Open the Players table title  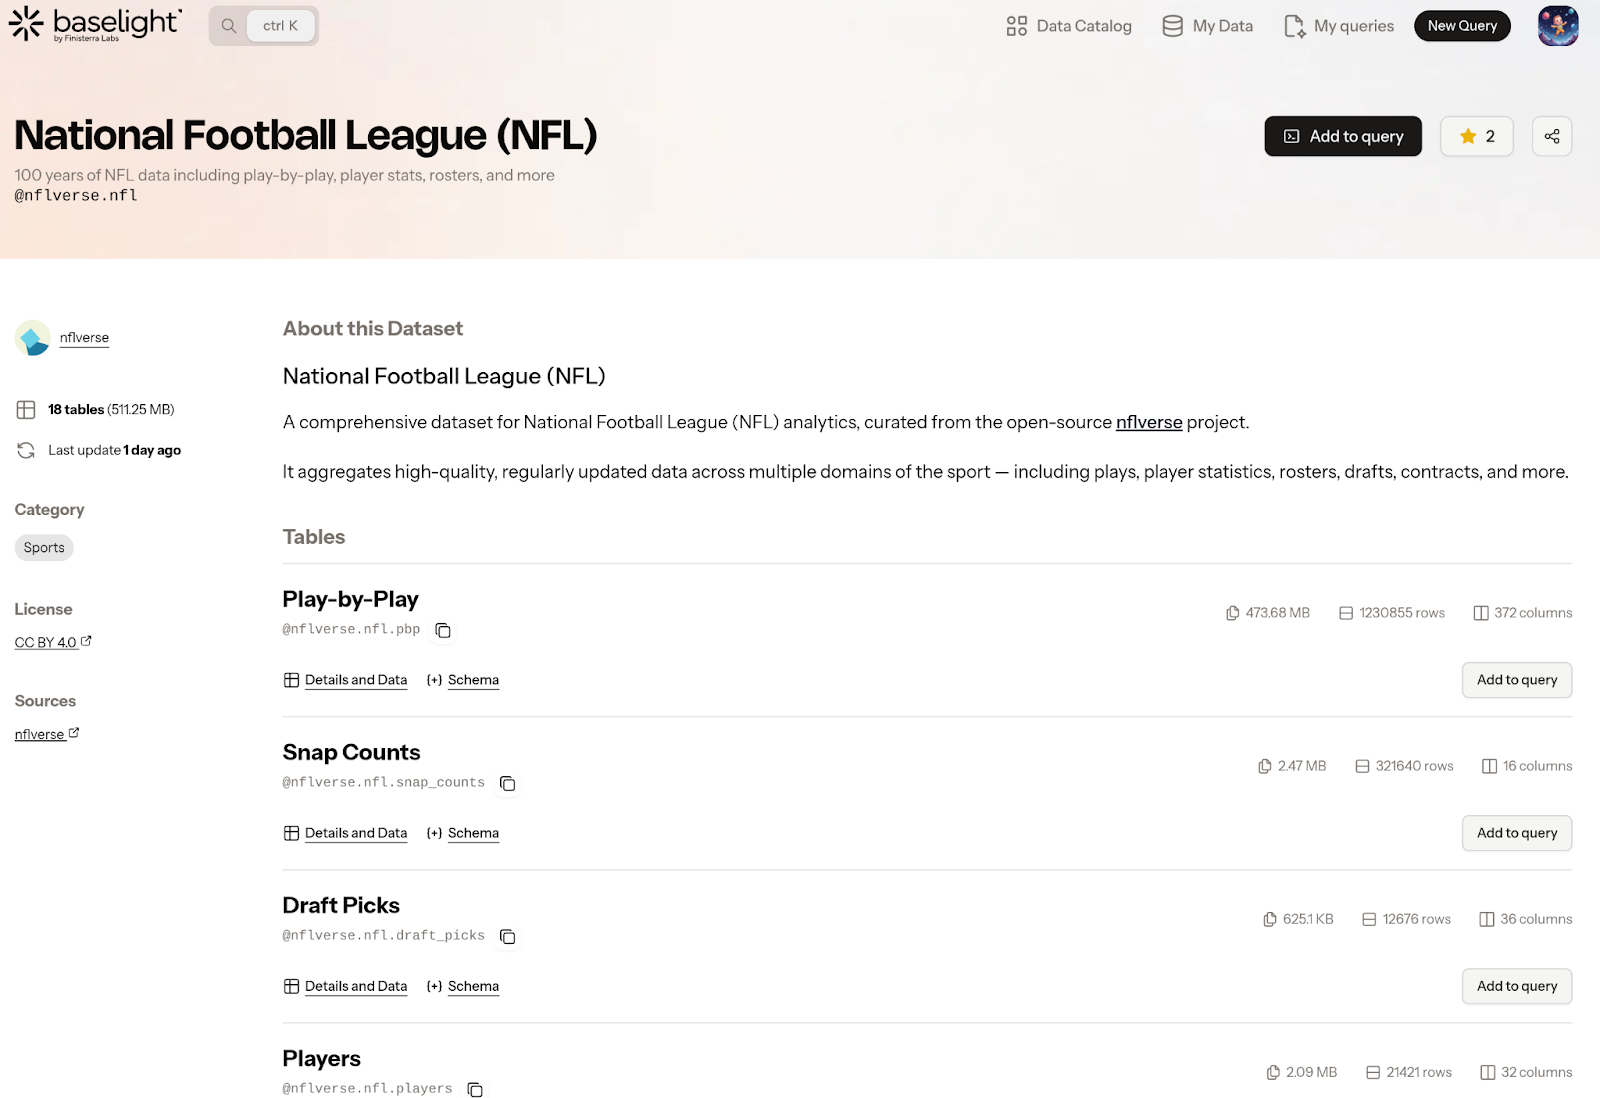click(x=321, y=1058)
